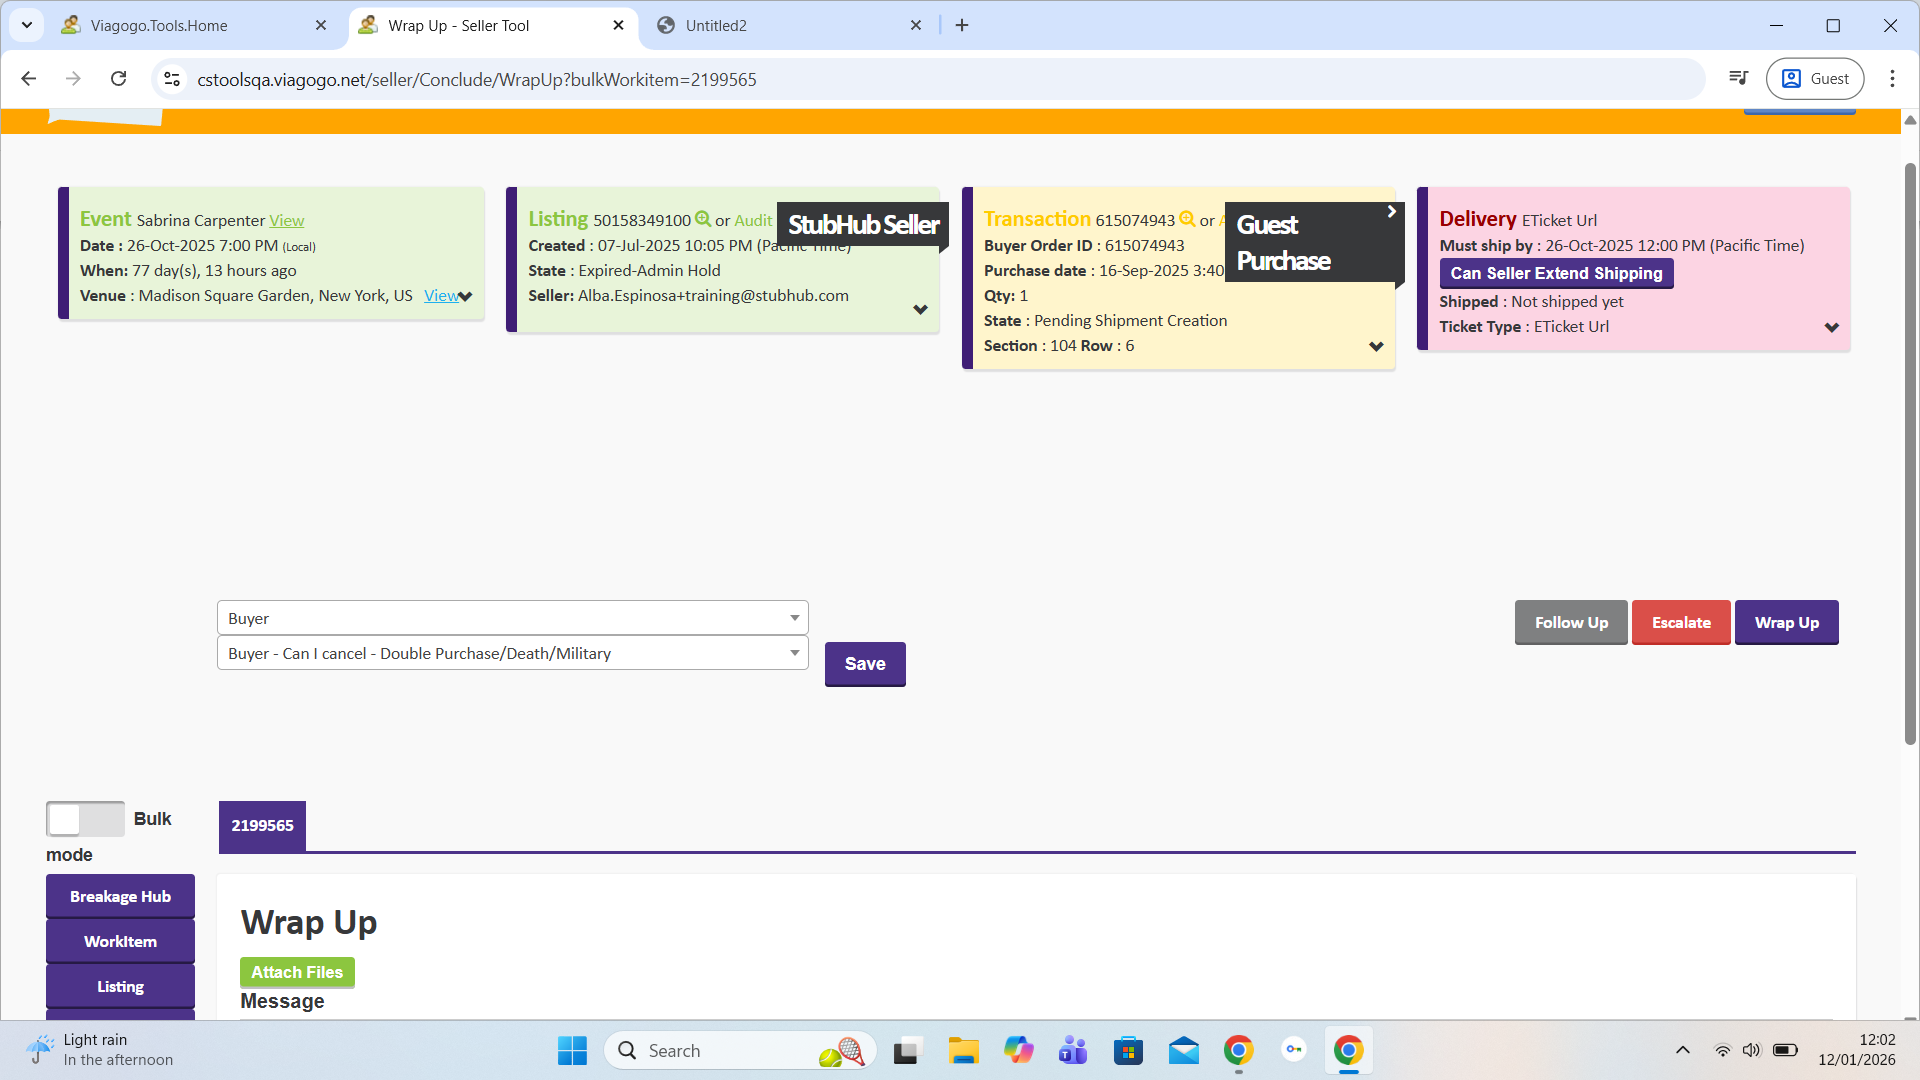Click the magnifier icon beside Transaction number

point(1187,219)
